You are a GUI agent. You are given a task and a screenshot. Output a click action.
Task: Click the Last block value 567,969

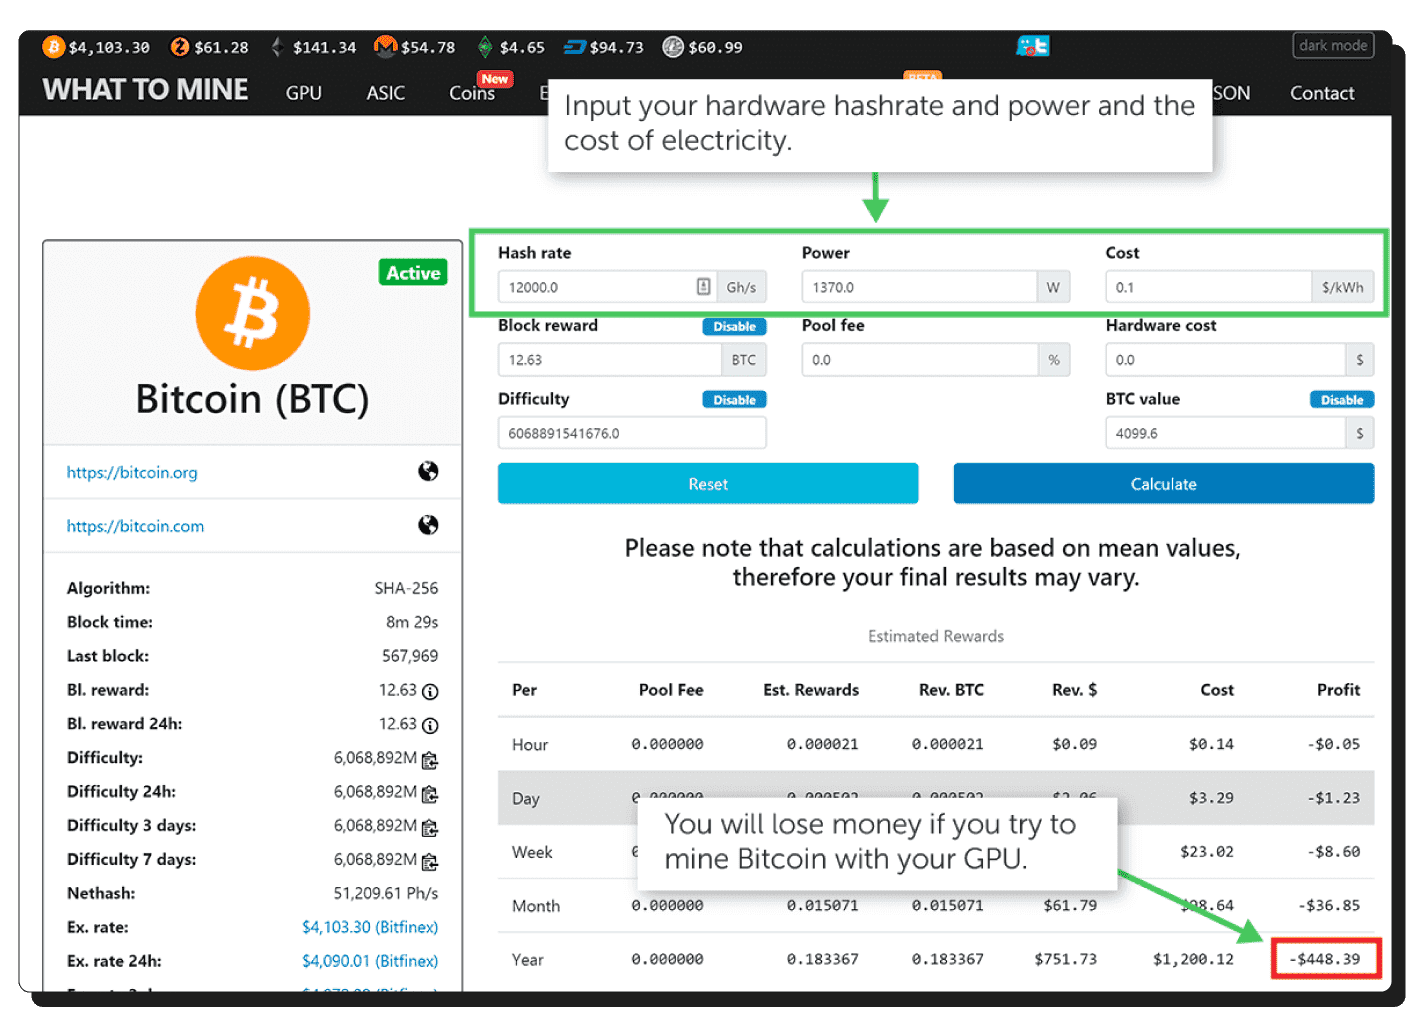pos(410,656)
